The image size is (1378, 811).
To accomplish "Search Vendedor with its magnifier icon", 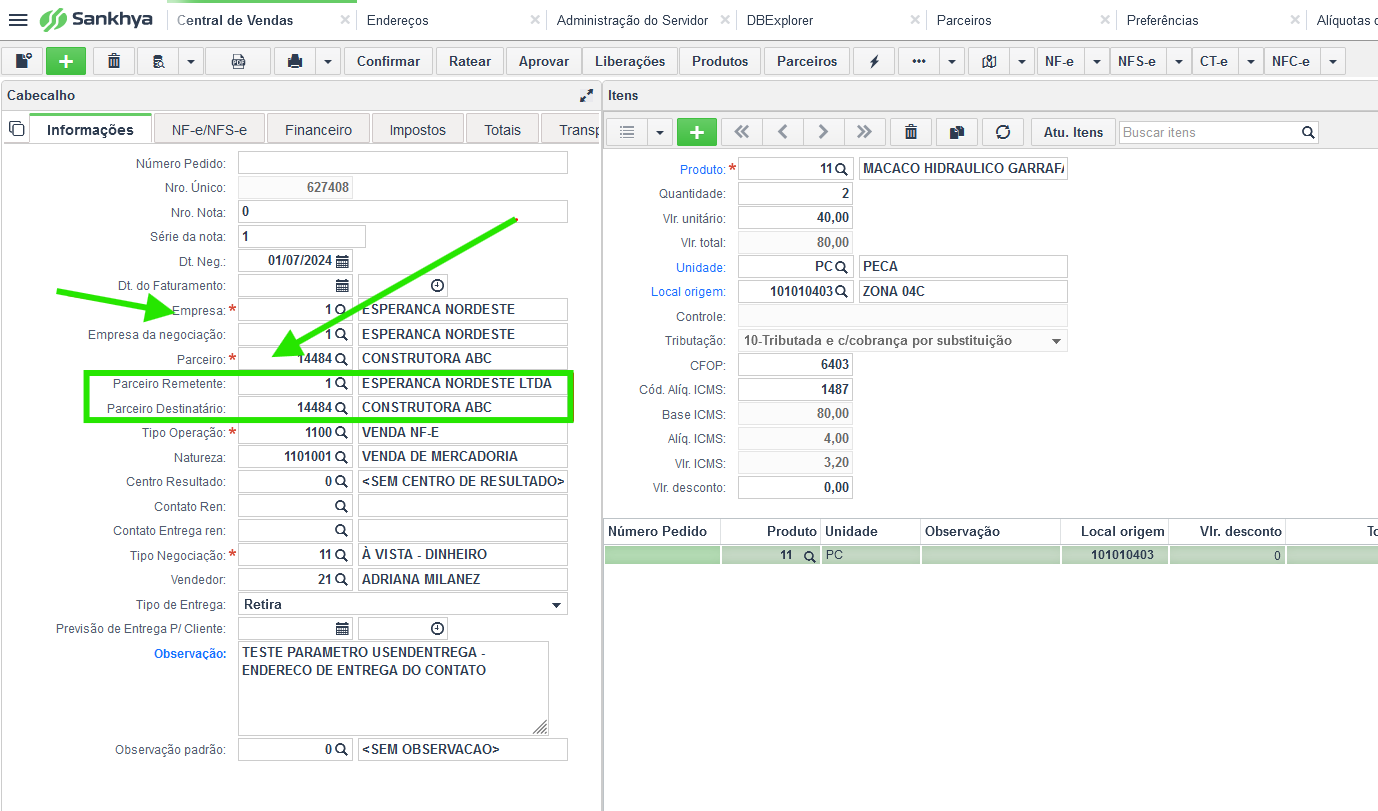I will pos(341,579).
